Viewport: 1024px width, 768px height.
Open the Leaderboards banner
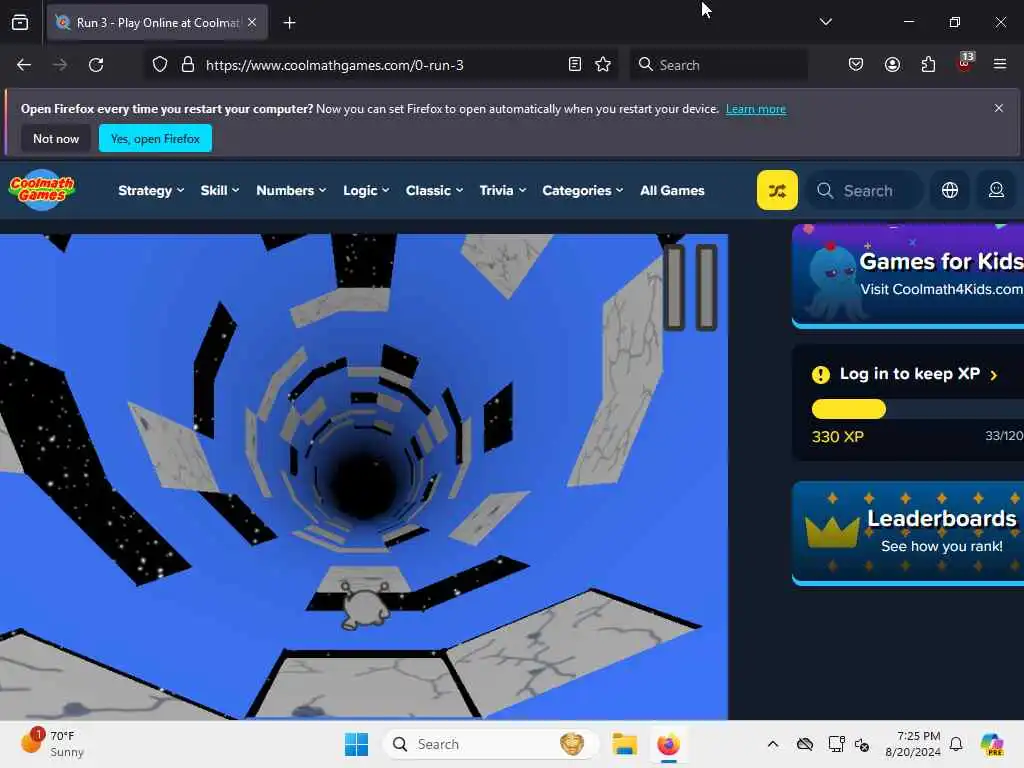(908, 533)
